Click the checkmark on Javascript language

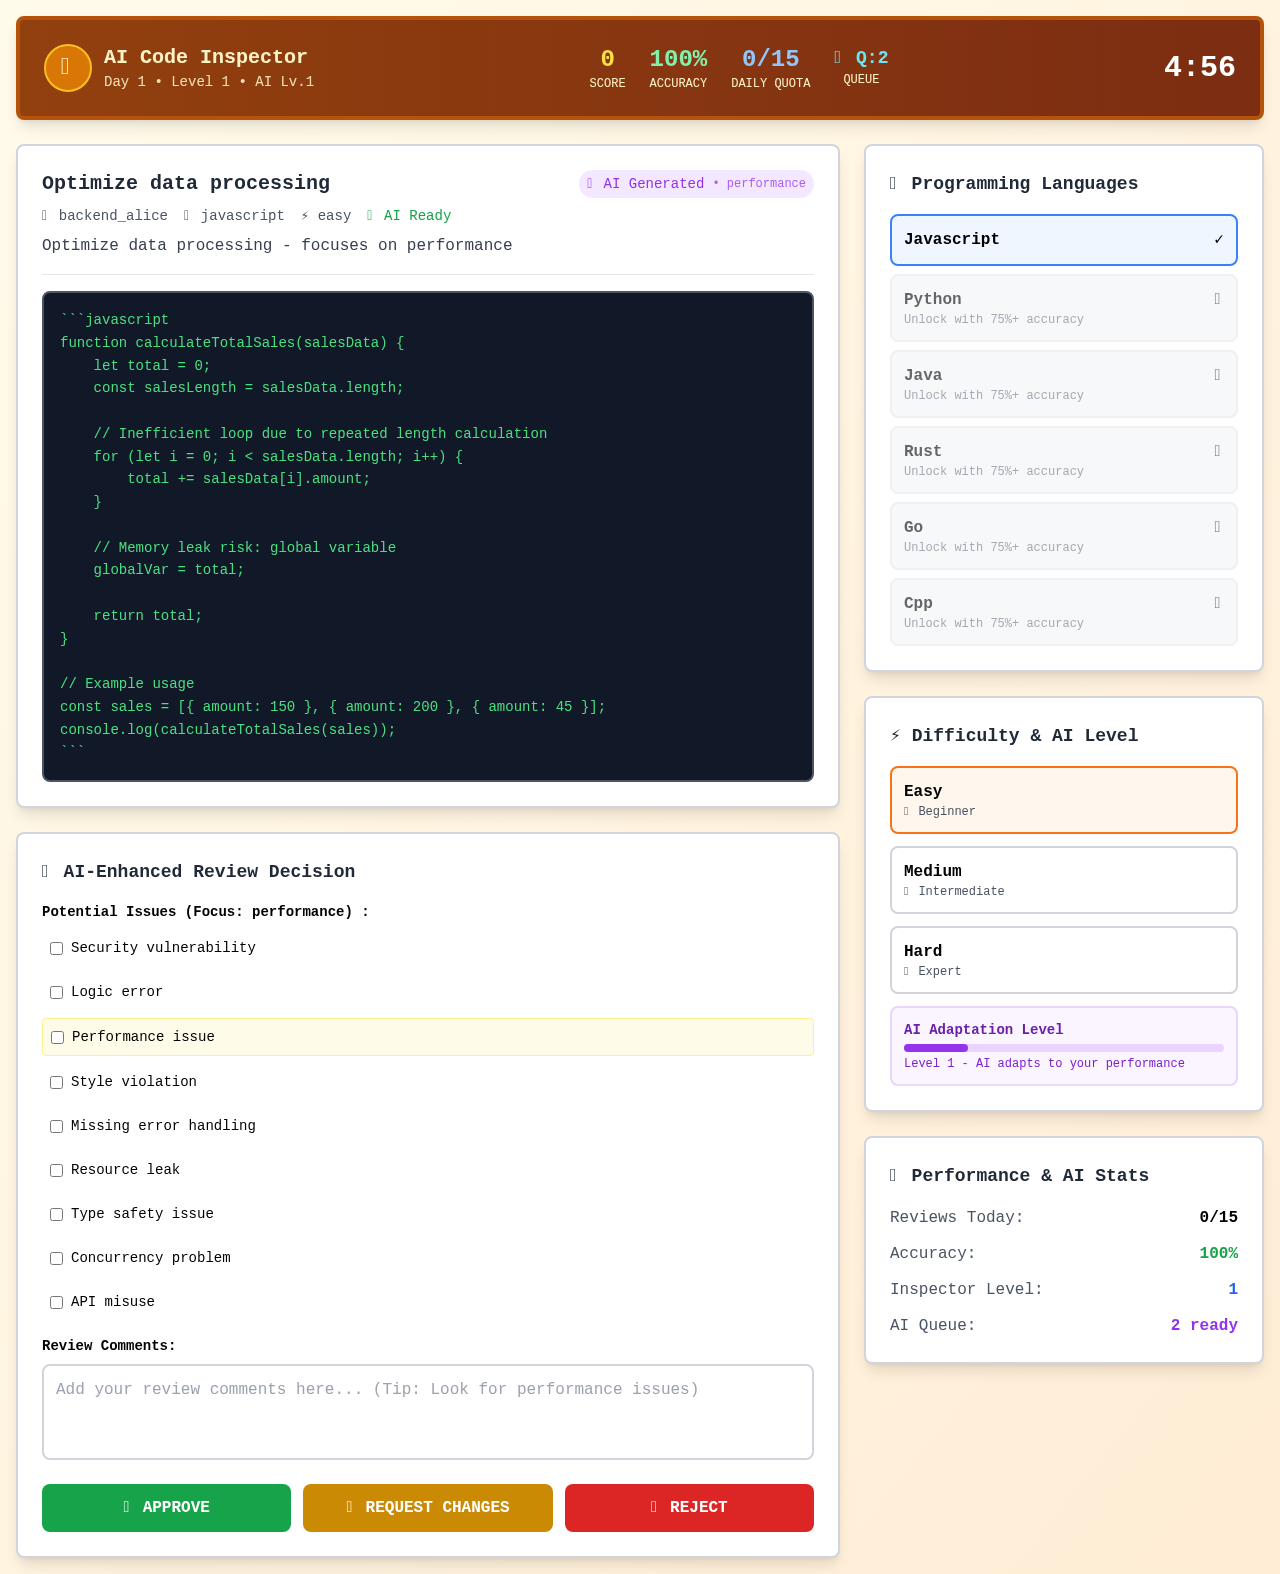coord(1218,240)
